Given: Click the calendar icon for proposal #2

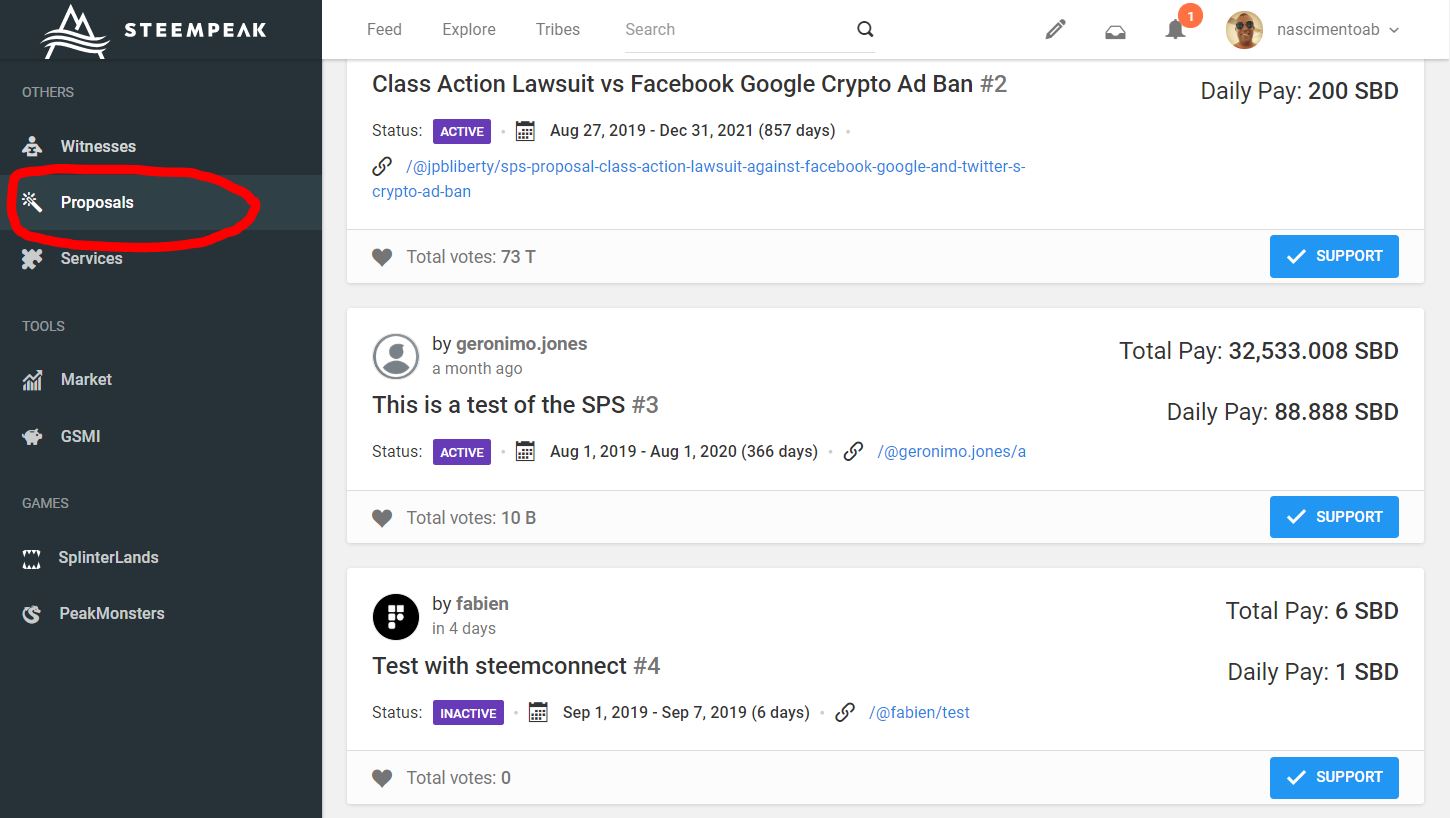Looking at the screenshot, I should 525,131.
